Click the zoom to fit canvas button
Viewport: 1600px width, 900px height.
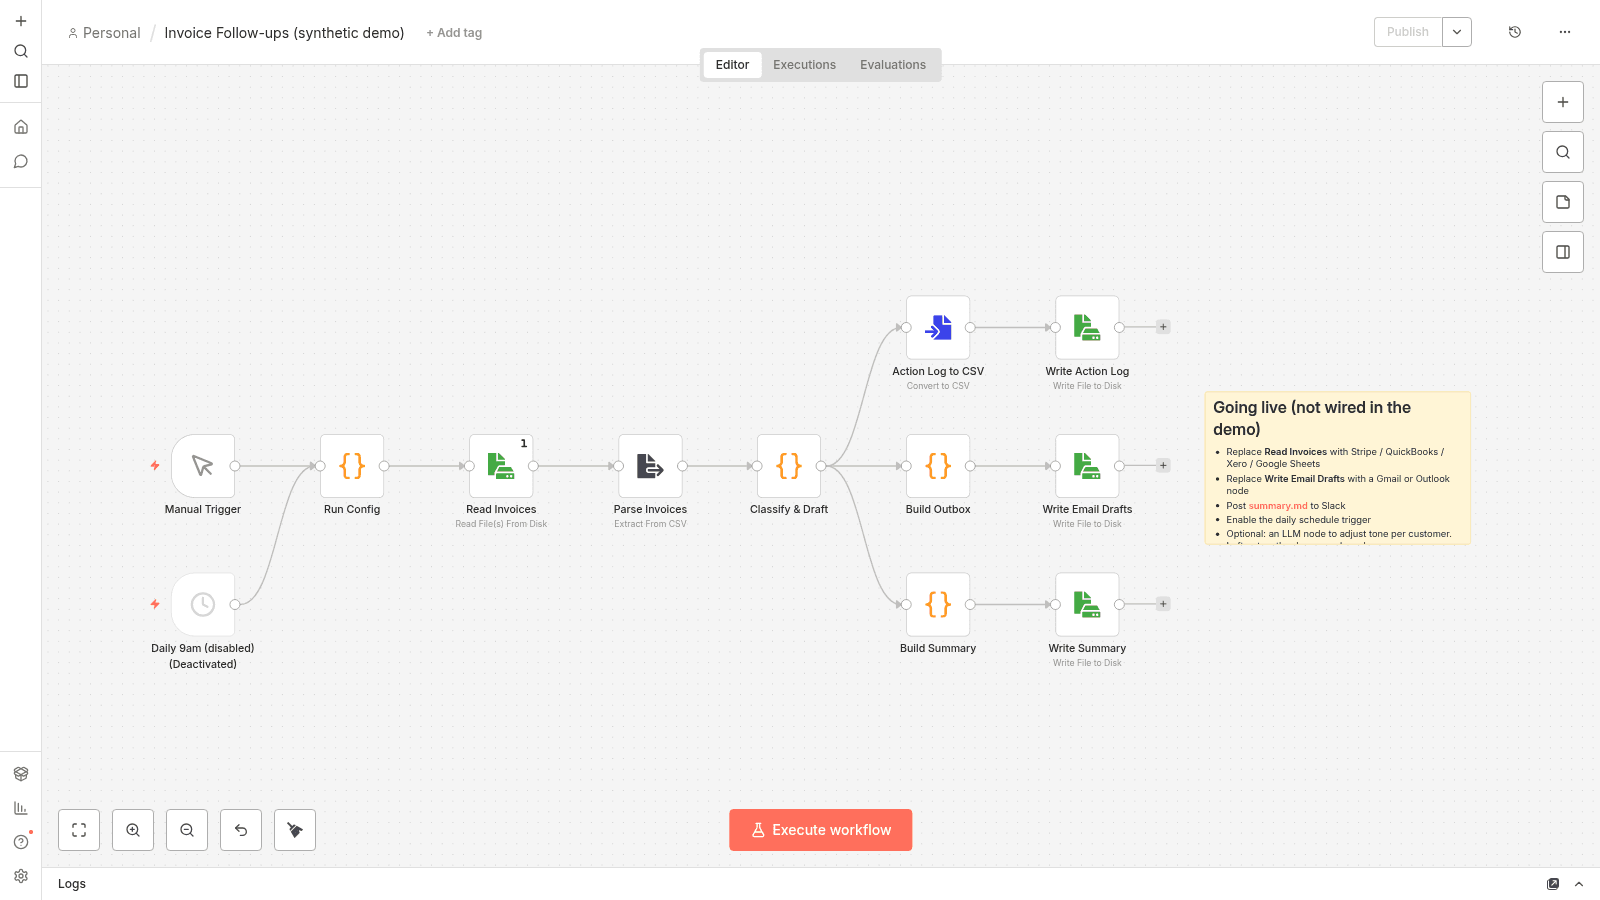pyautogui.click(x=79, y=830)
